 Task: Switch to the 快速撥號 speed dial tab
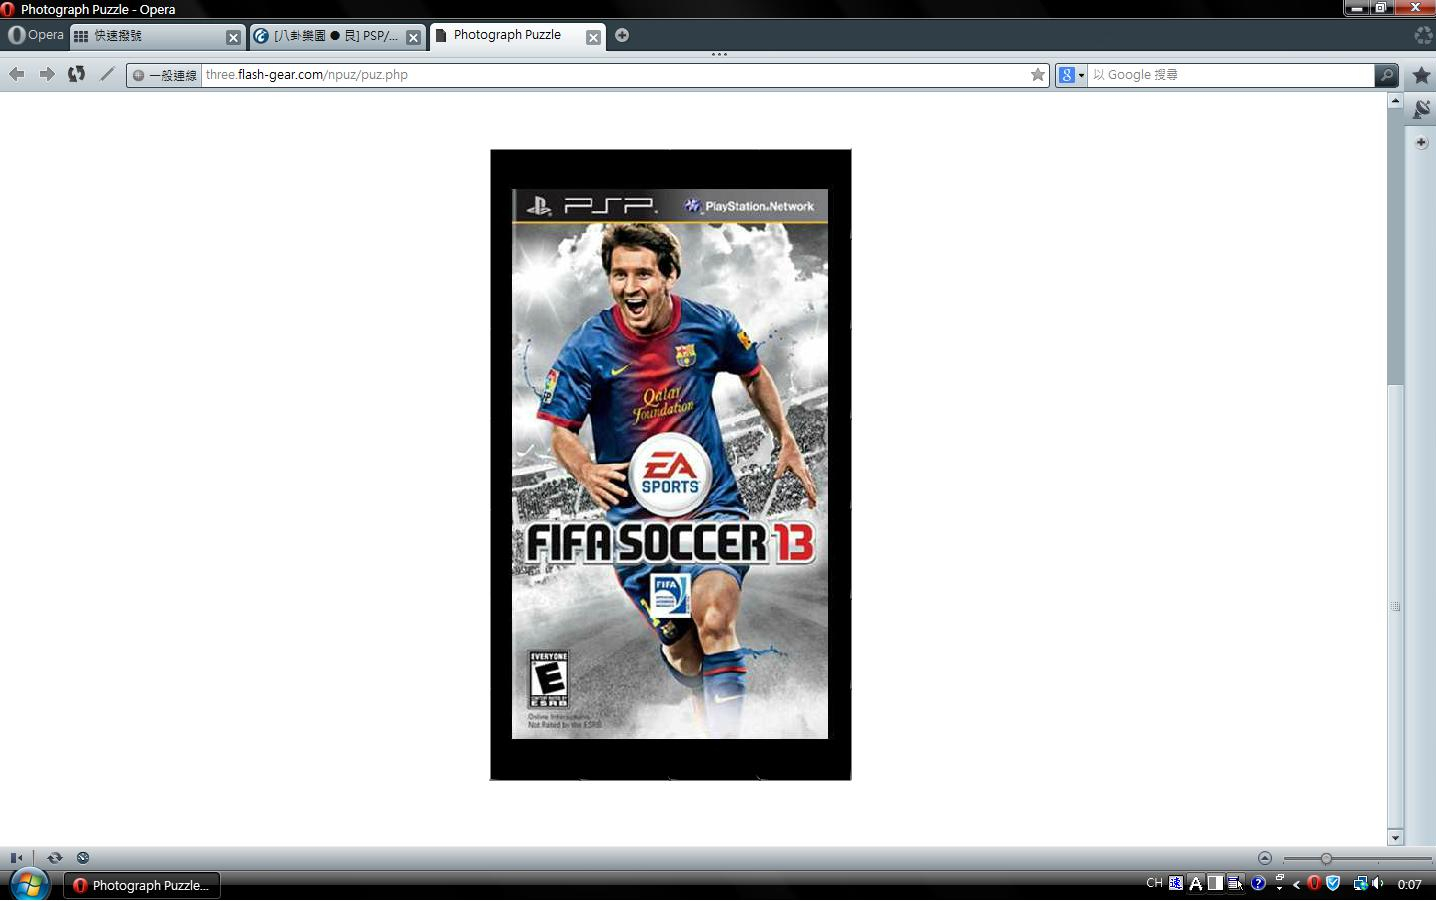point(157,36)
